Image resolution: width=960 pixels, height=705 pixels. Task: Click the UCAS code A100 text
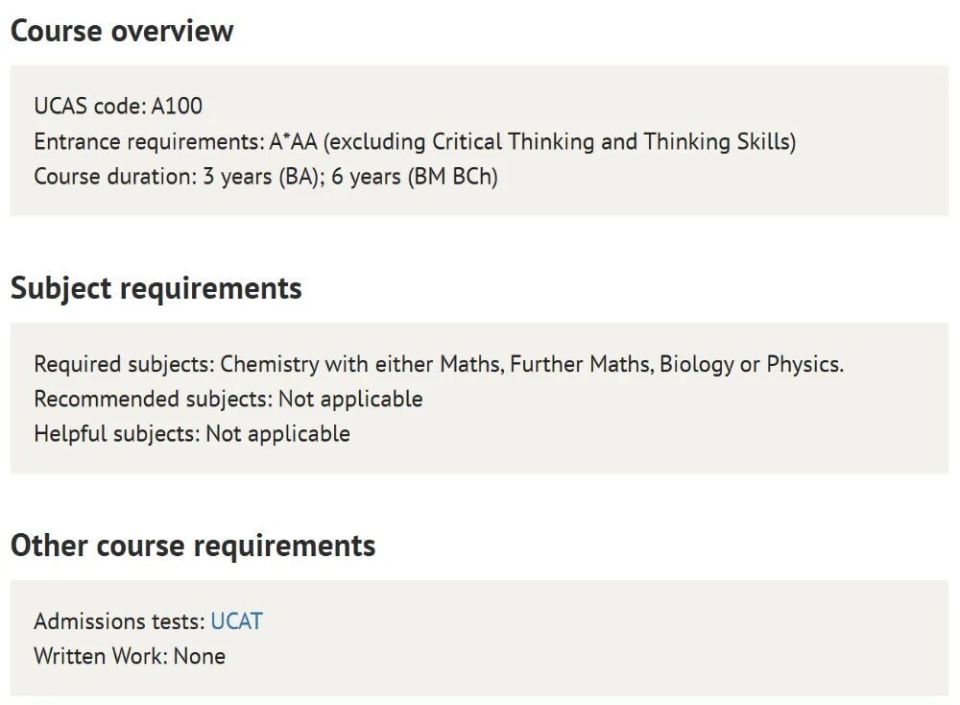[x=118, y=106]
